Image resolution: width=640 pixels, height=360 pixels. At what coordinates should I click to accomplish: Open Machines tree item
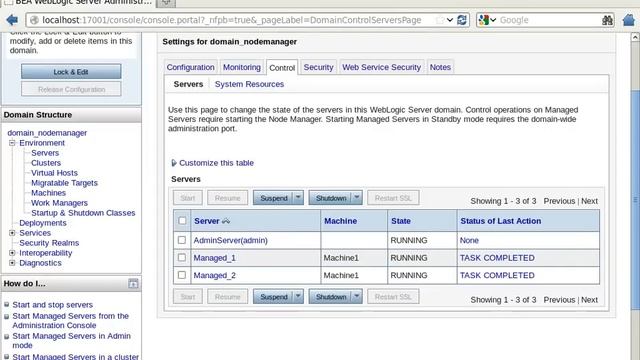click(48, 193)
